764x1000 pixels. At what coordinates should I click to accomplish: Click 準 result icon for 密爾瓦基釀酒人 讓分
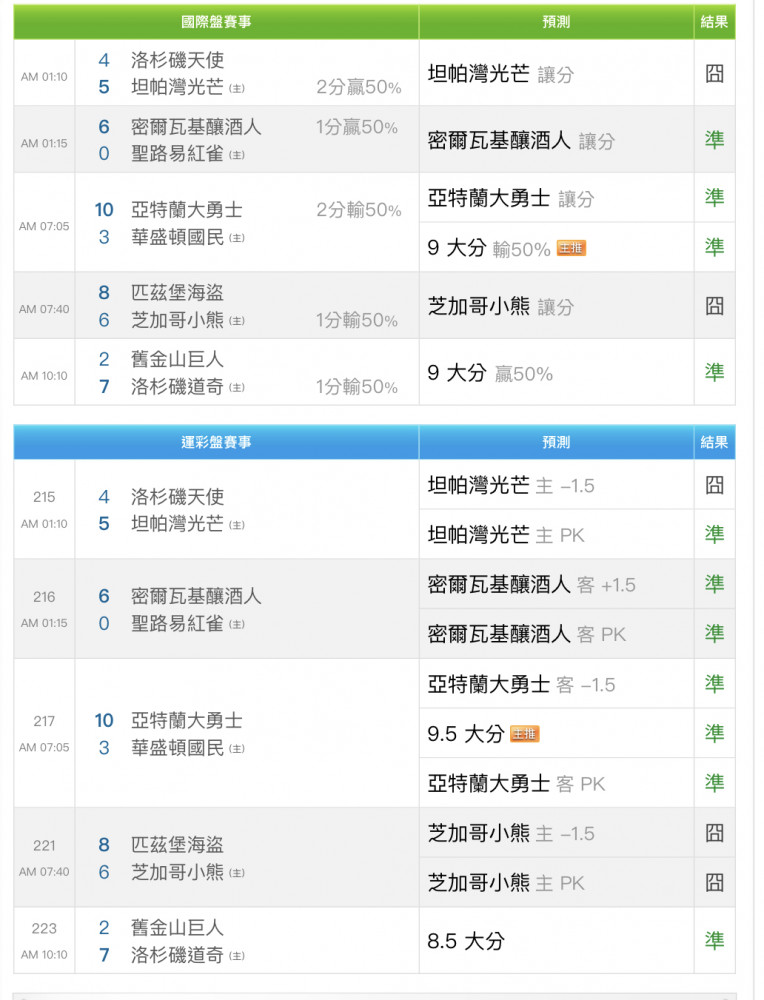click(x=714, y=140)
